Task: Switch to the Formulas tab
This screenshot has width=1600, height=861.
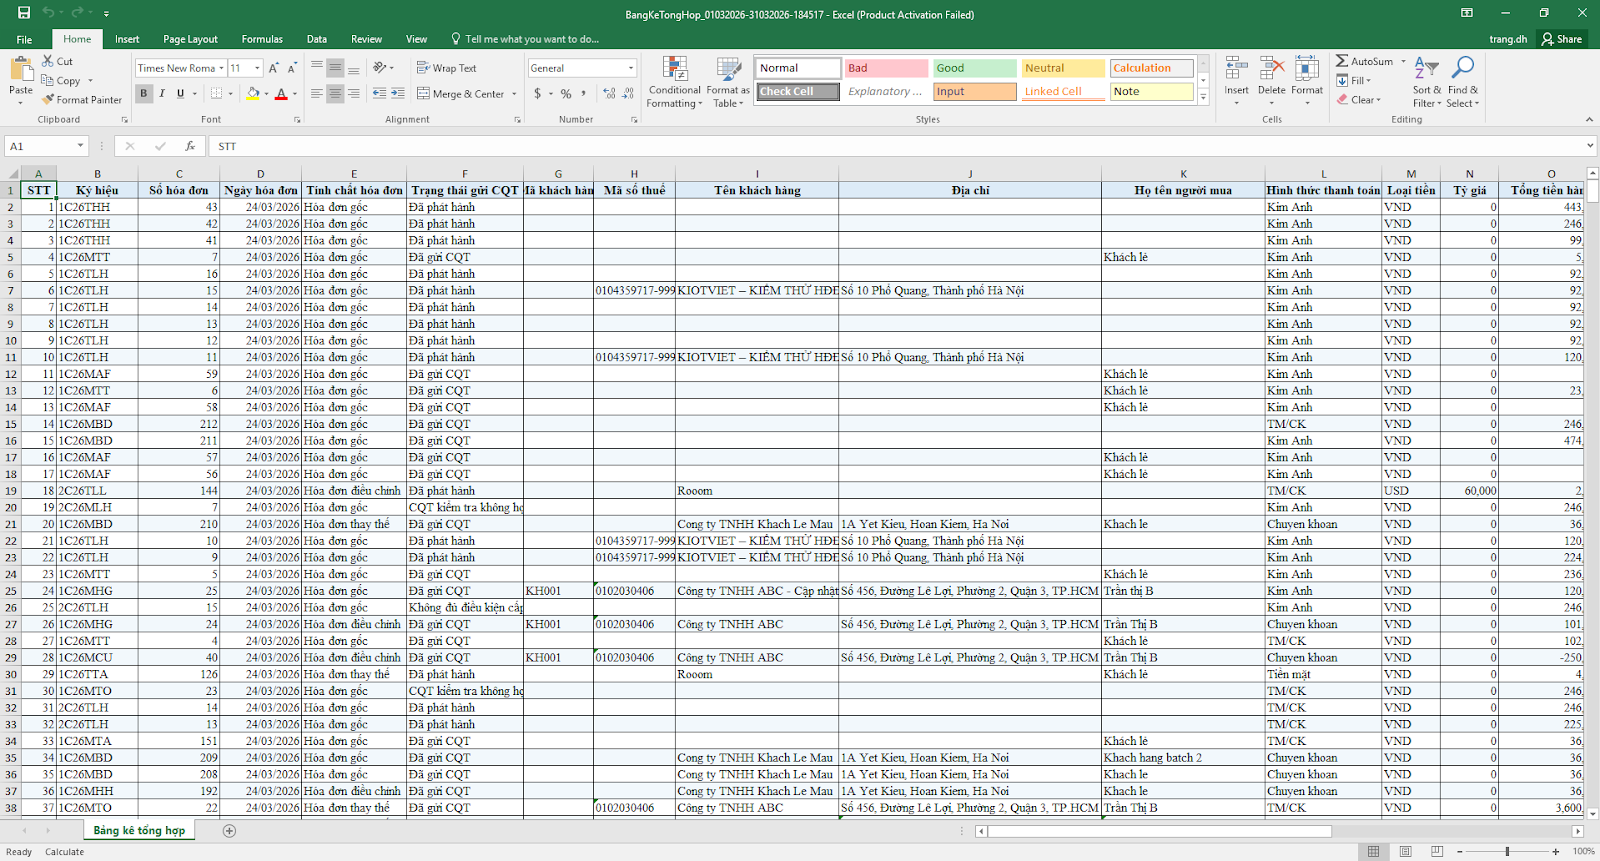Action: [262, 39]
